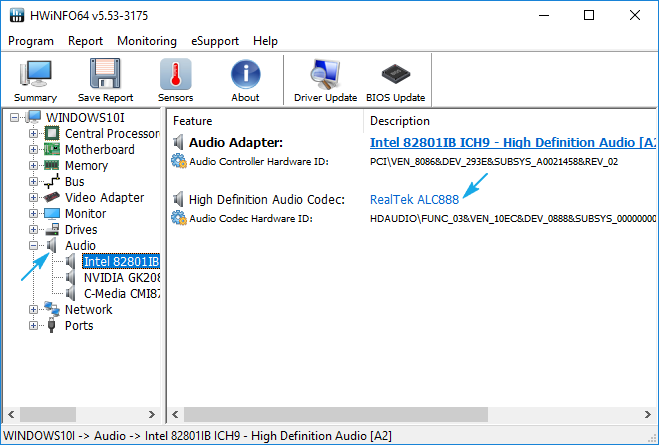Open the Program menu
This screenshot has height=445, width=659.
tap(31, 41)
